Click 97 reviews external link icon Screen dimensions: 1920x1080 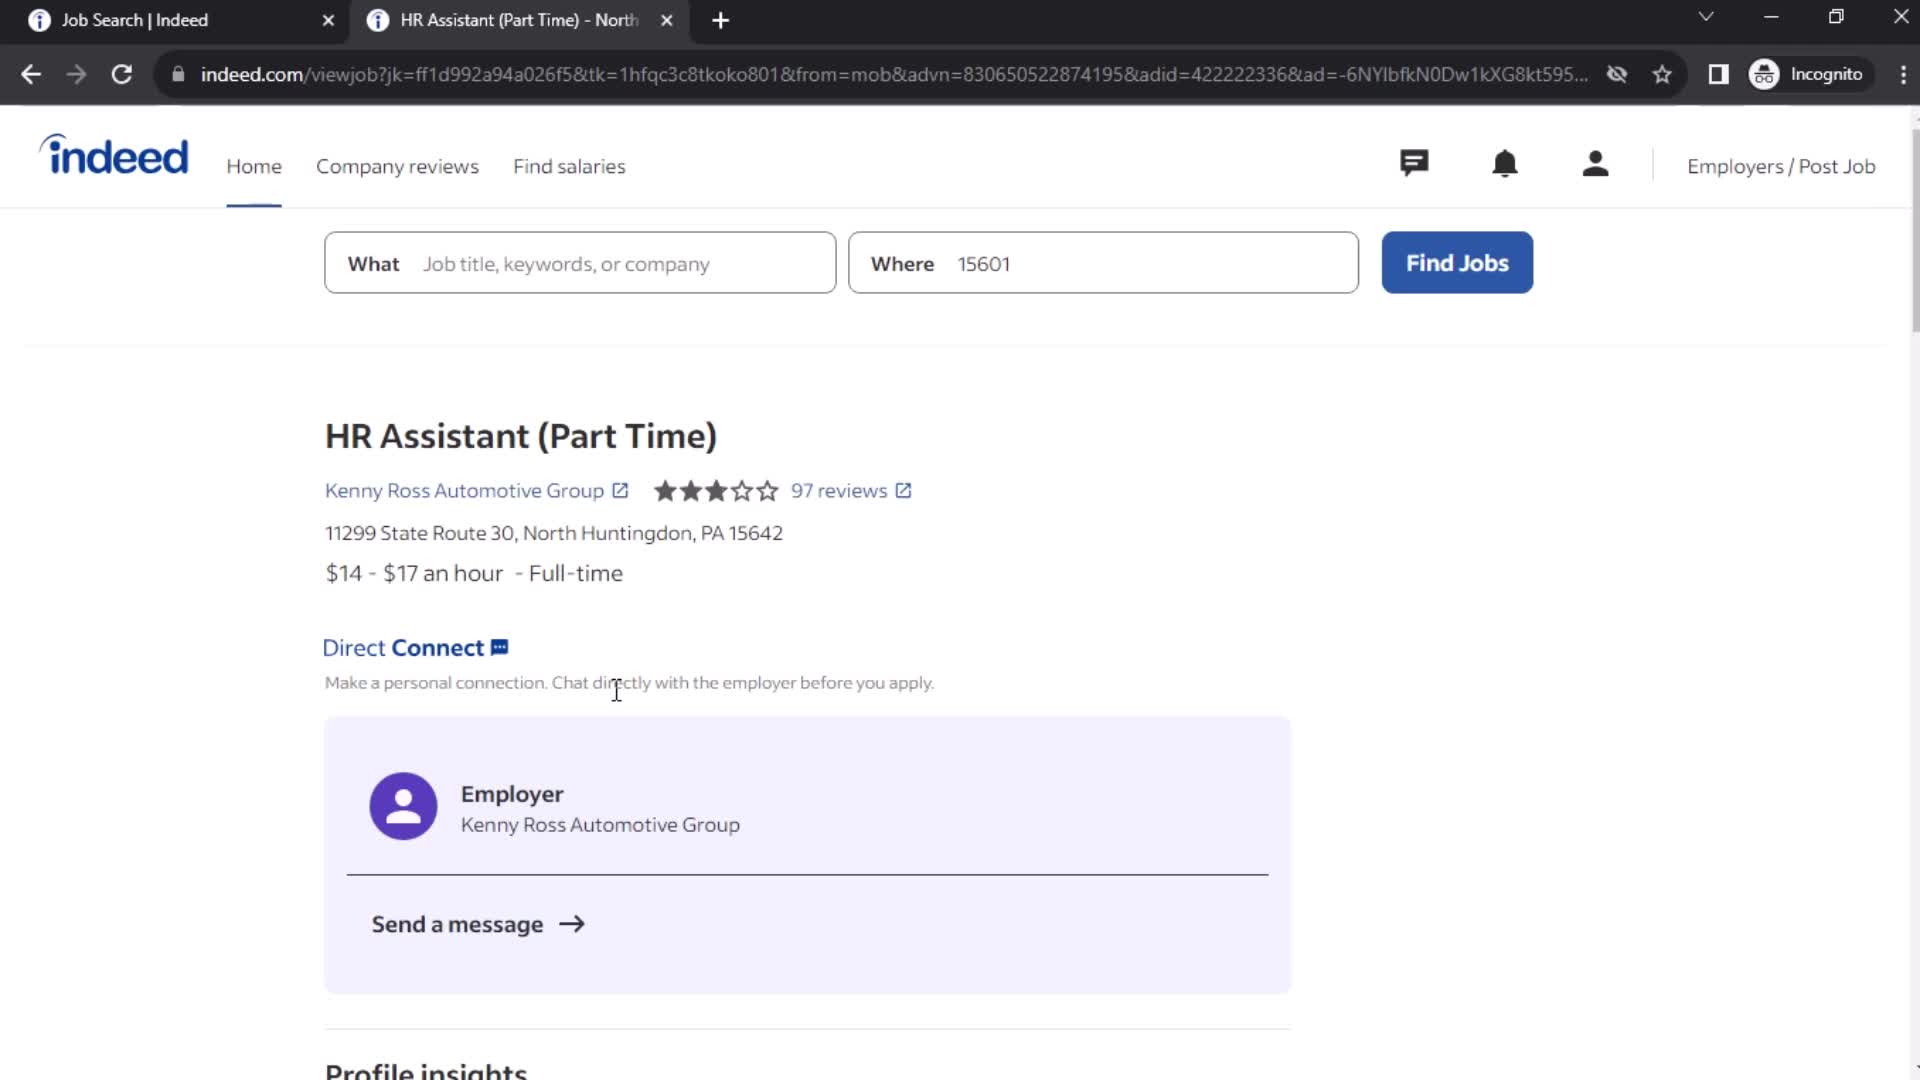click(907, 491)
